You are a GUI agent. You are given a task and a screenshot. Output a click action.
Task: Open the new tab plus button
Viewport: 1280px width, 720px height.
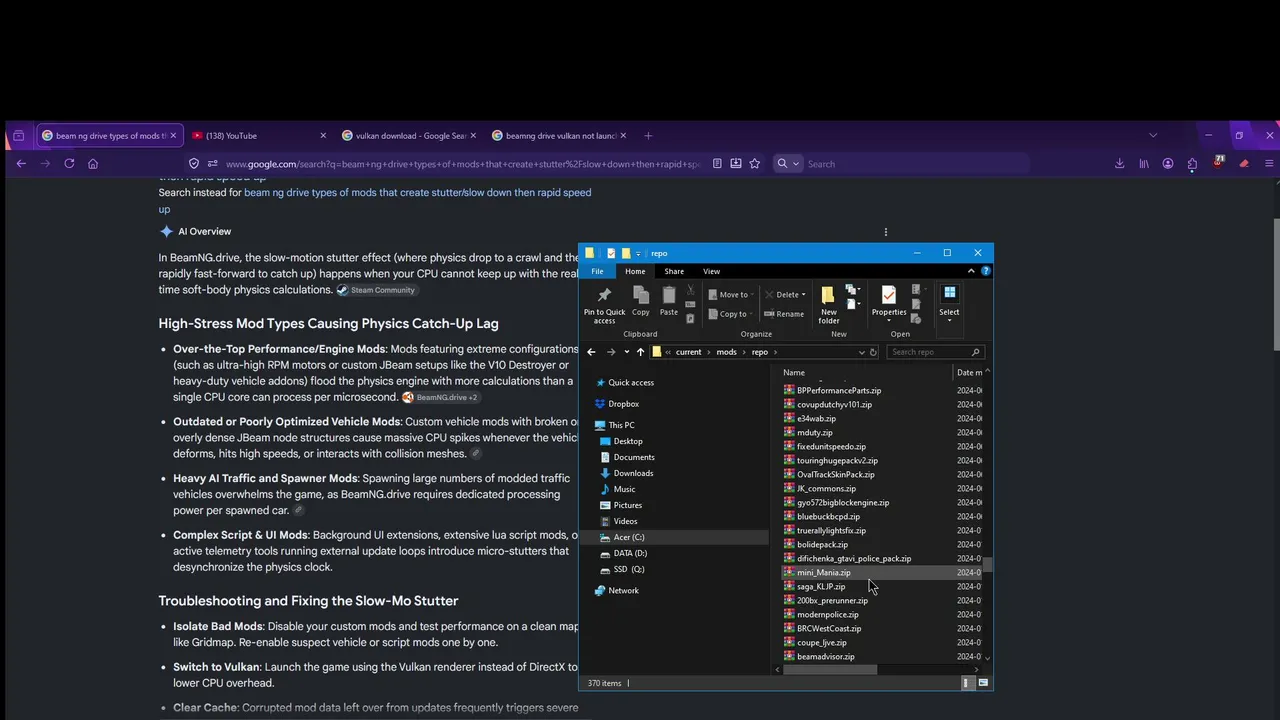[648, 136]
